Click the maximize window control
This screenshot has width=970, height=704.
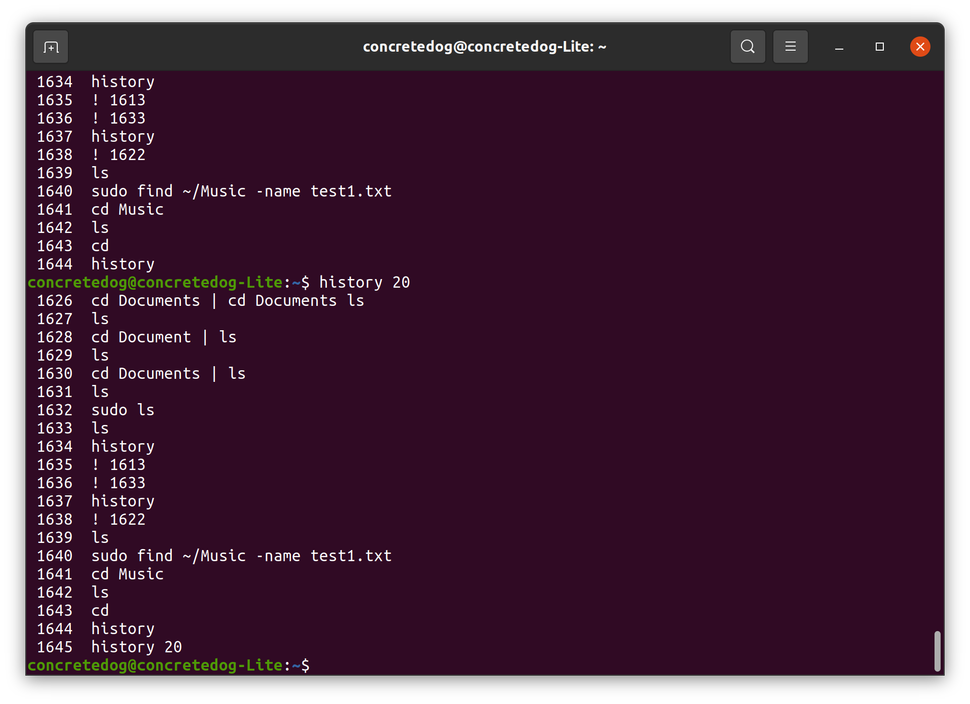click(881, 48)
